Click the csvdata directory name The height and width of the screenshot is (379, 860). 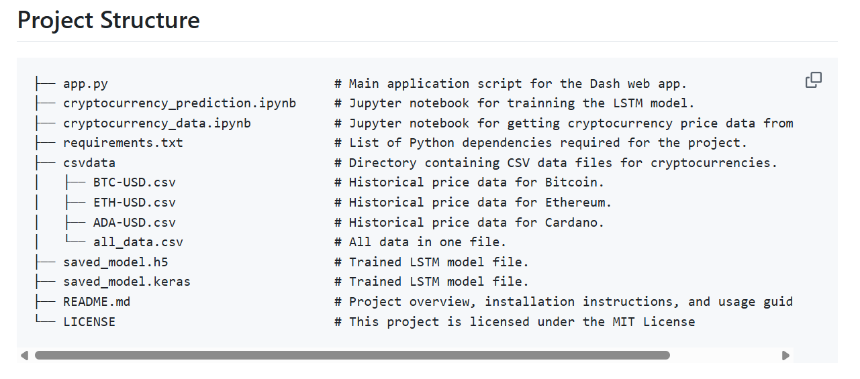[89, 163]
